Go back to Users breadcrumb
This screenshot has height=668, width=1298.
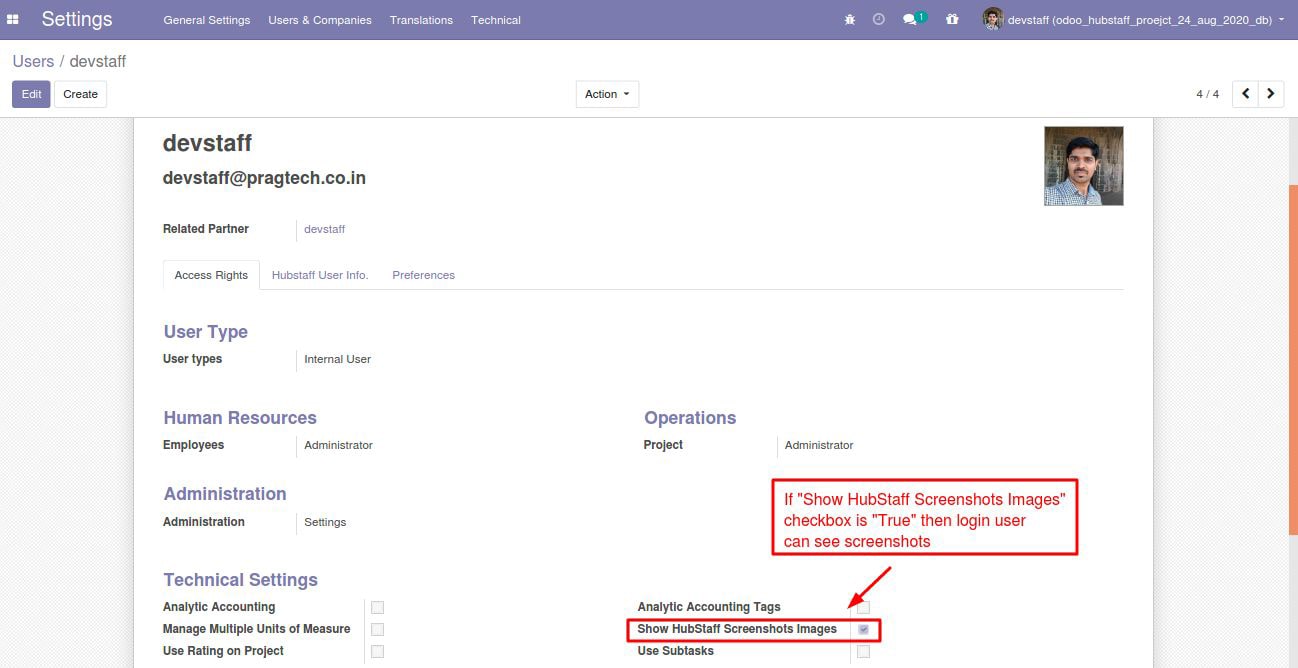tap(33, 61)
